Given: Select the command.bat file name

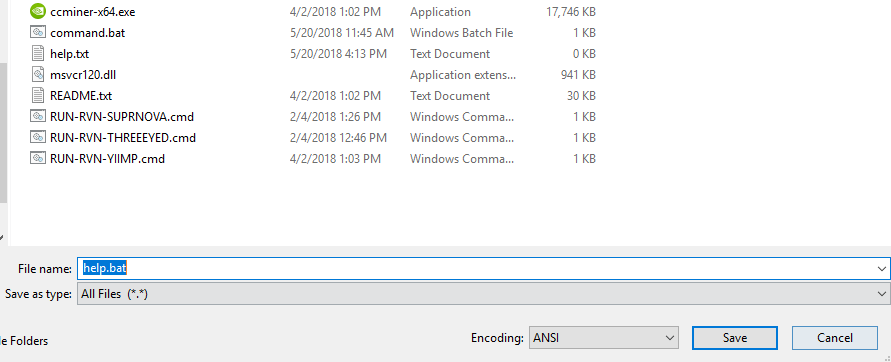Looking at the screenshot, I should [x=88, y=32].
